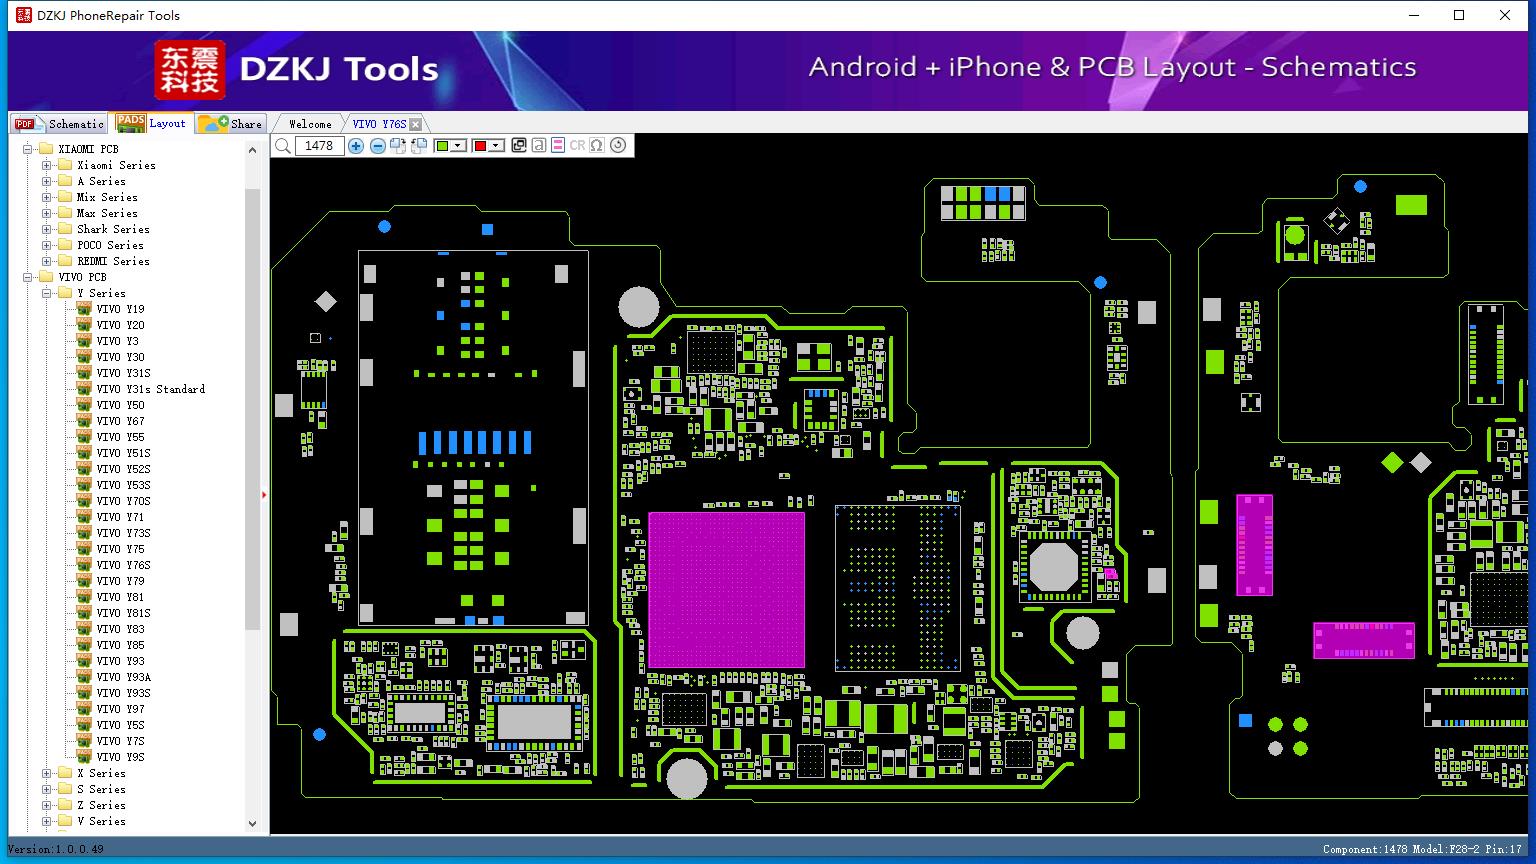Screen dimensions: 1536x864
Task: Click the tree scrollbar down arrow
Action: point(252,823)
